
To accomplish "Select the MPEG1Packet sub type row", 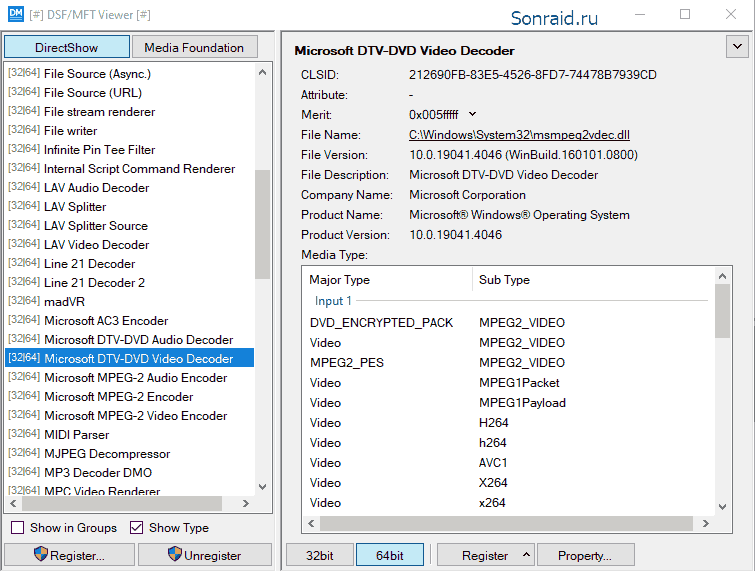I will (509, 383).
